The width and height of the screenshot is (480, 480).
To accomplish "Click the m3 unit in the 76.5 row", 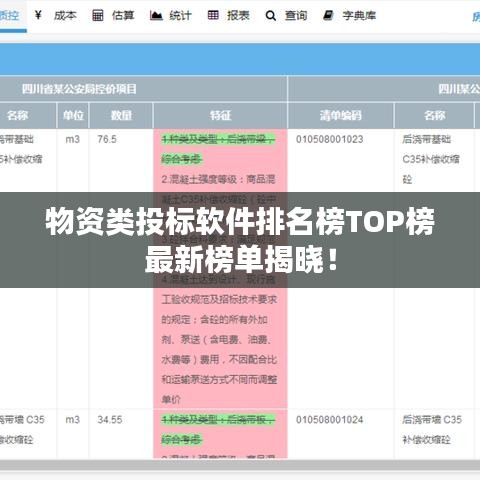I will (x=73, y=139).
